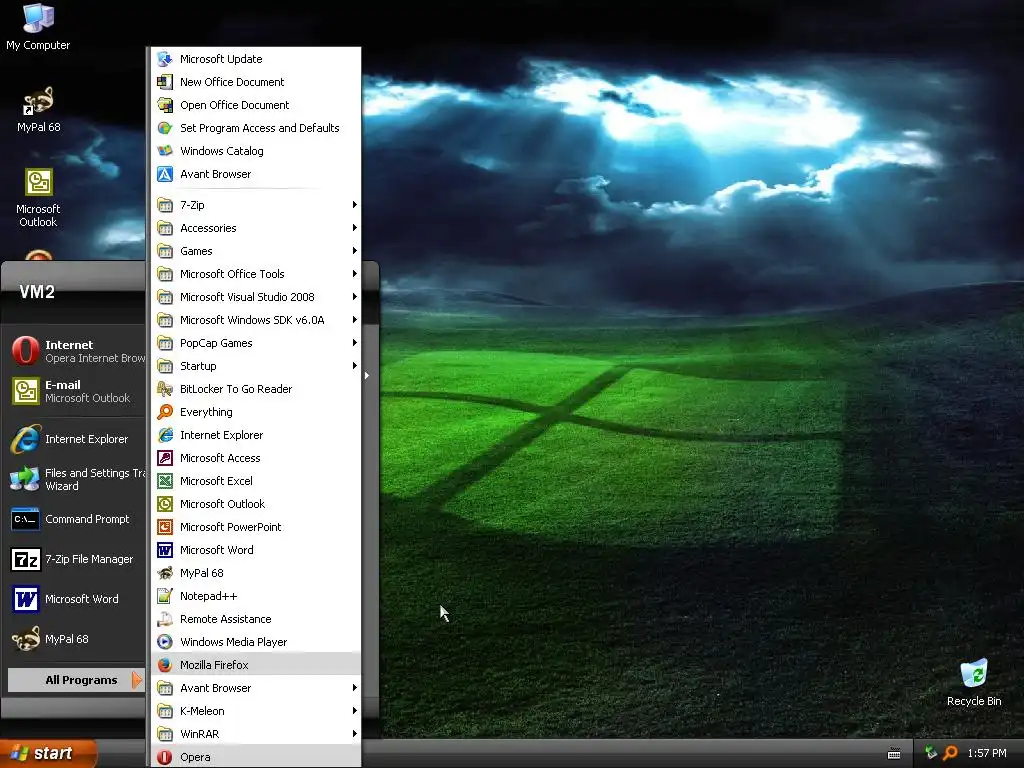Expand the 7-Zip submenu arrow
Viewport: 1024px width, 768px height.
pos(355,204)
